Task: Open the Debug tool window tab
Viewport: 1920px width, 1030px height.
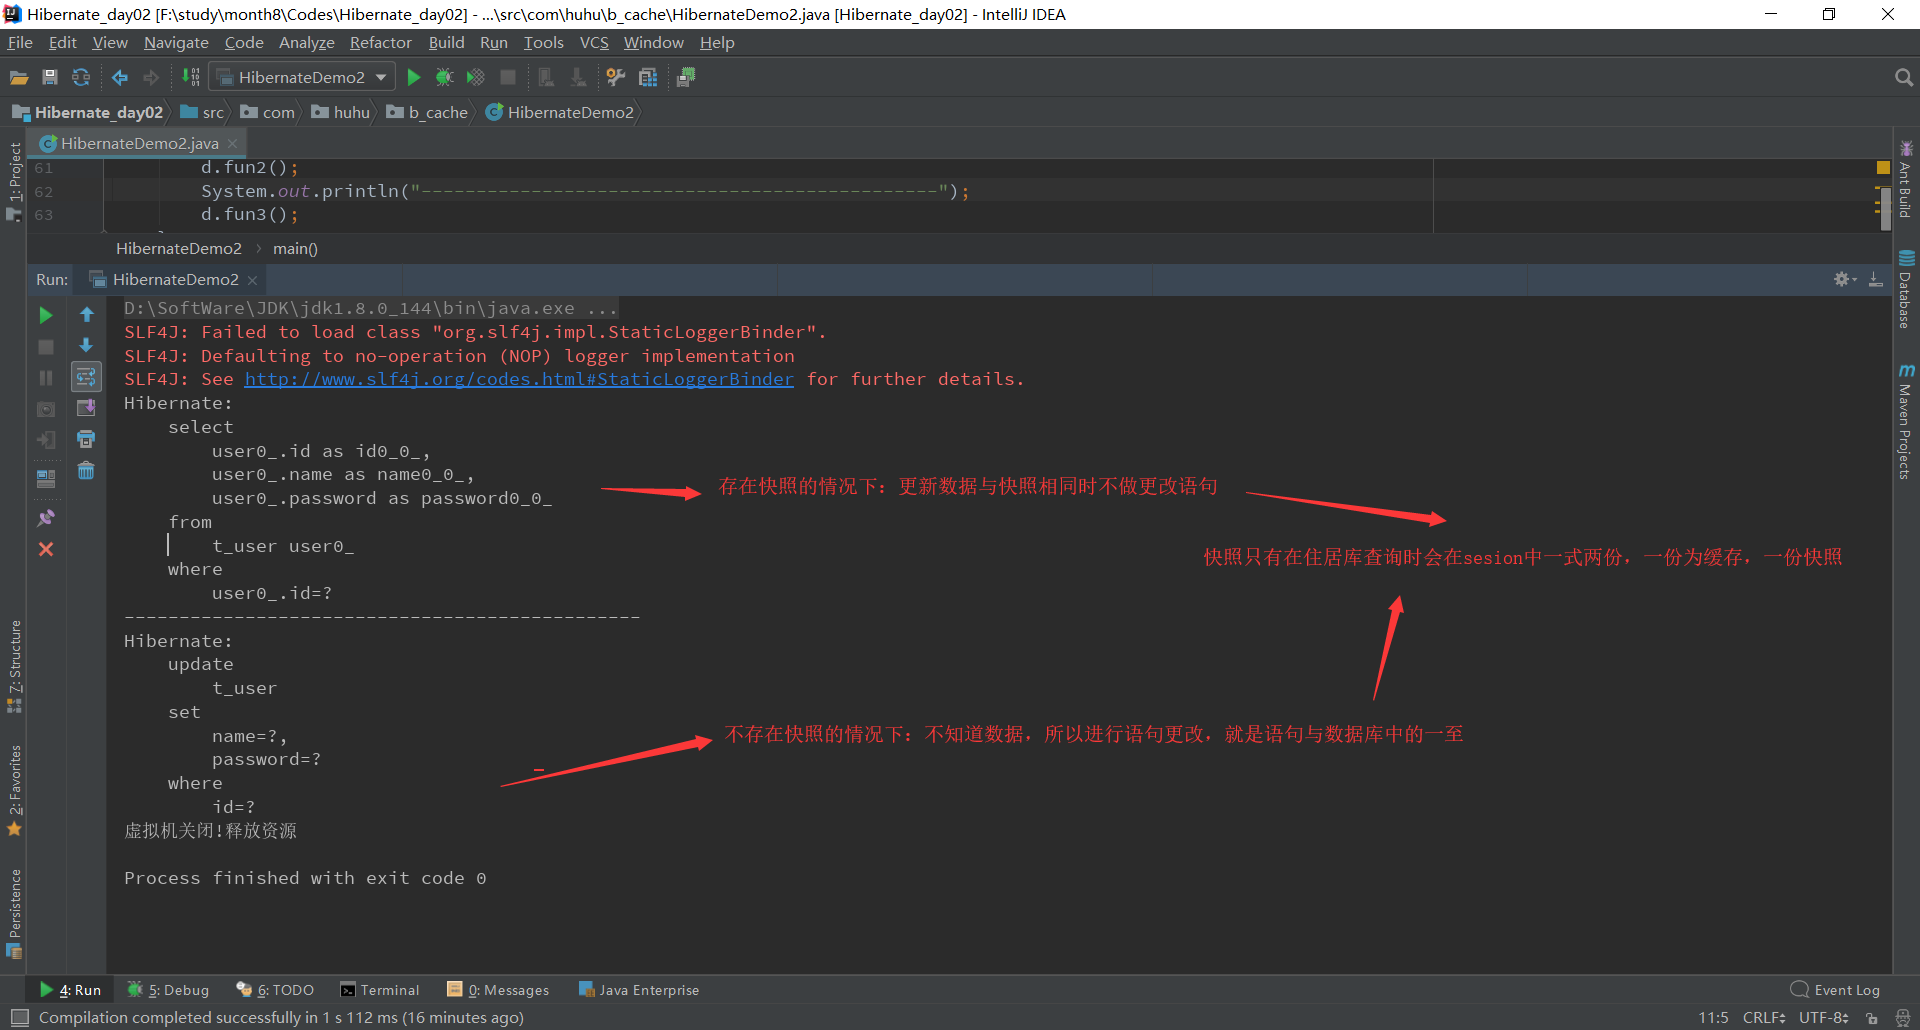Action: (168, 990)
